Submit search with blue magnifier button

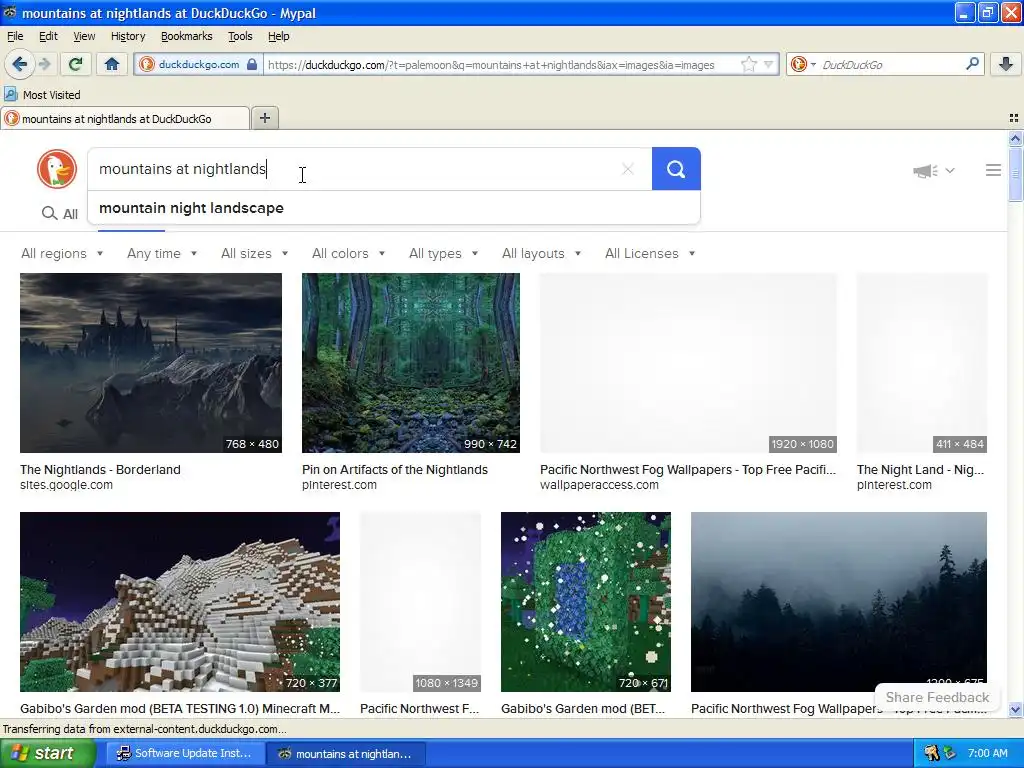click(x=676, y=169)
